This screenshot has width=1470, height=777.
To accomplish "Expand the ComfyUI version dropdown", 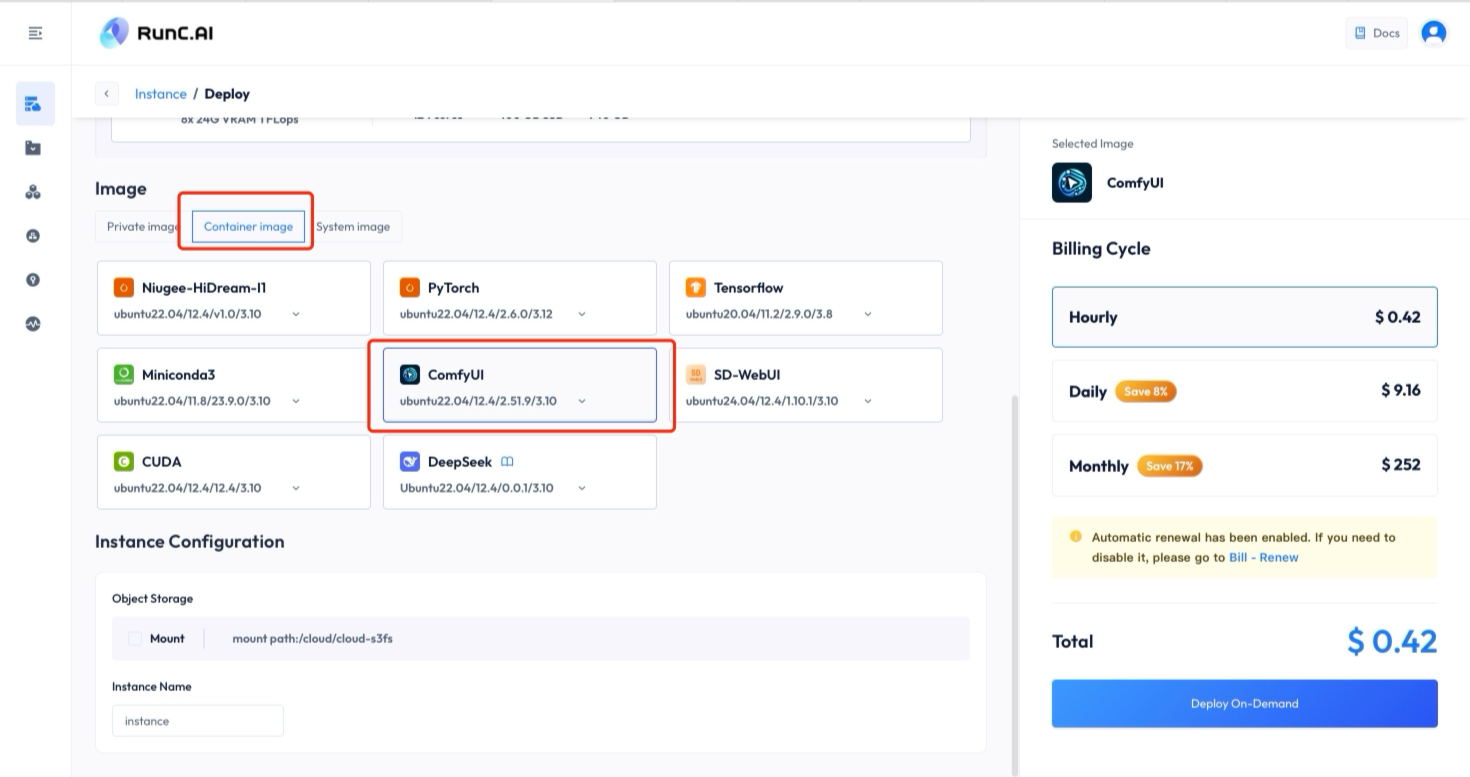I will coord(581,401).
